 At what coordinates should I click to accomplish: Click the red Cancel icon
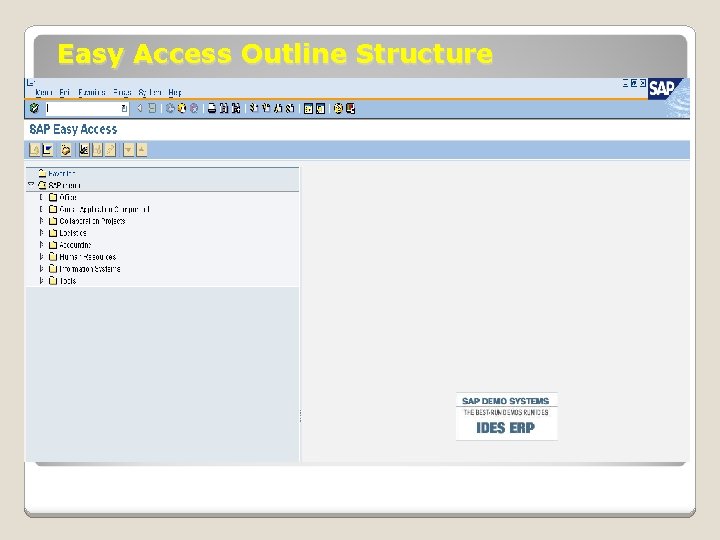[194, 108]
